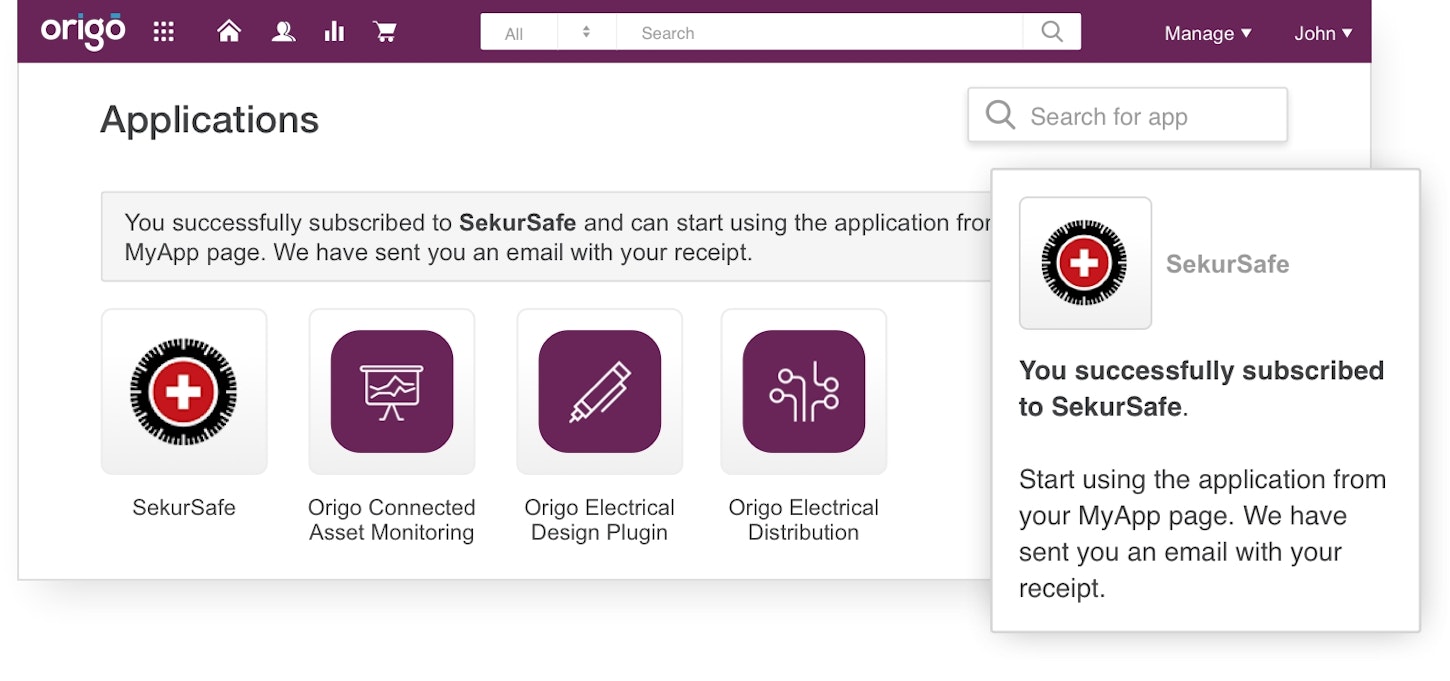Viewport: 1450px width, 681px height.
Task: Click SekurSafe thumbnail in the notification popup
Action: (x=1084, y=263)
